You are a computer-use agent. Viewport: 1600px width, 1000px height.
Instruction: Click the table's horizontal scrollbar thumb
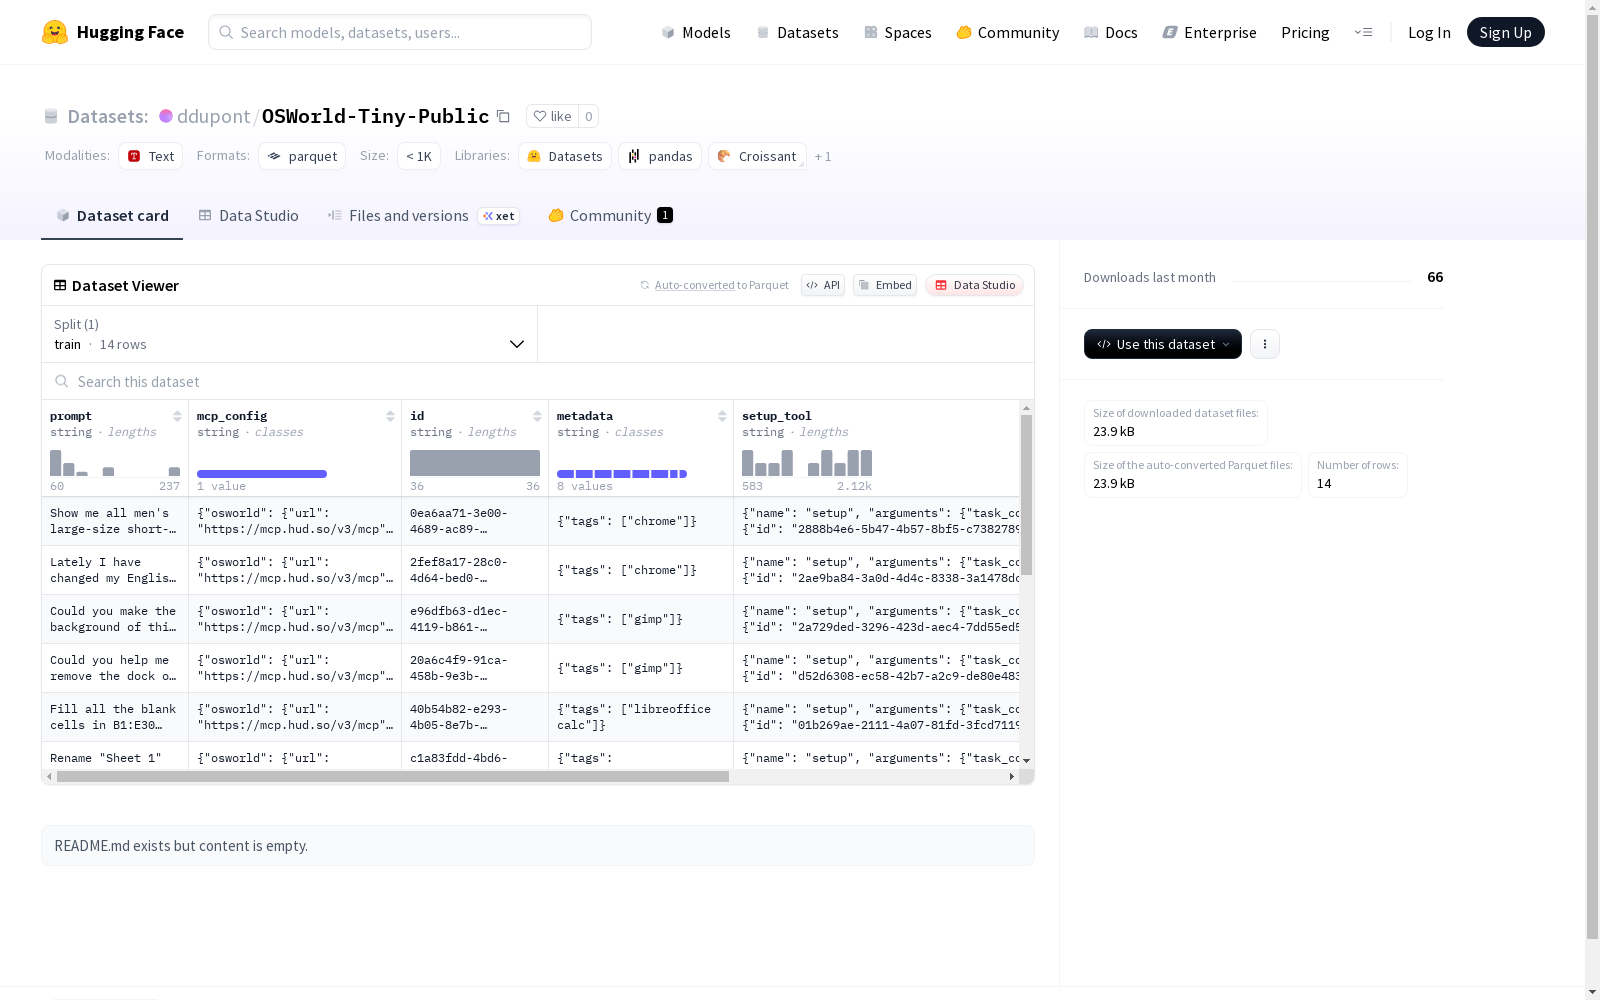[393, 776]
